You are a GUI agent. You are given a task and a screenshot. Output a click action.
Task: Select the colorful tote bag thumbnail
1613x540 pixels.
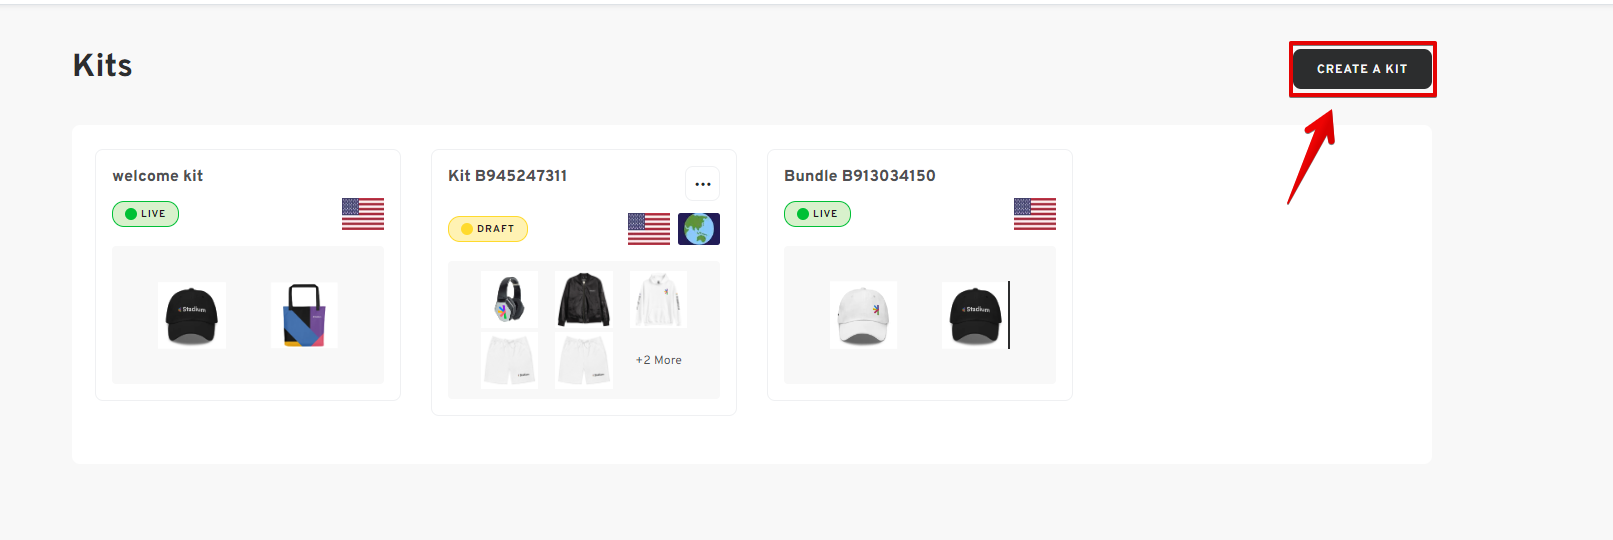(x=304, y=315)
